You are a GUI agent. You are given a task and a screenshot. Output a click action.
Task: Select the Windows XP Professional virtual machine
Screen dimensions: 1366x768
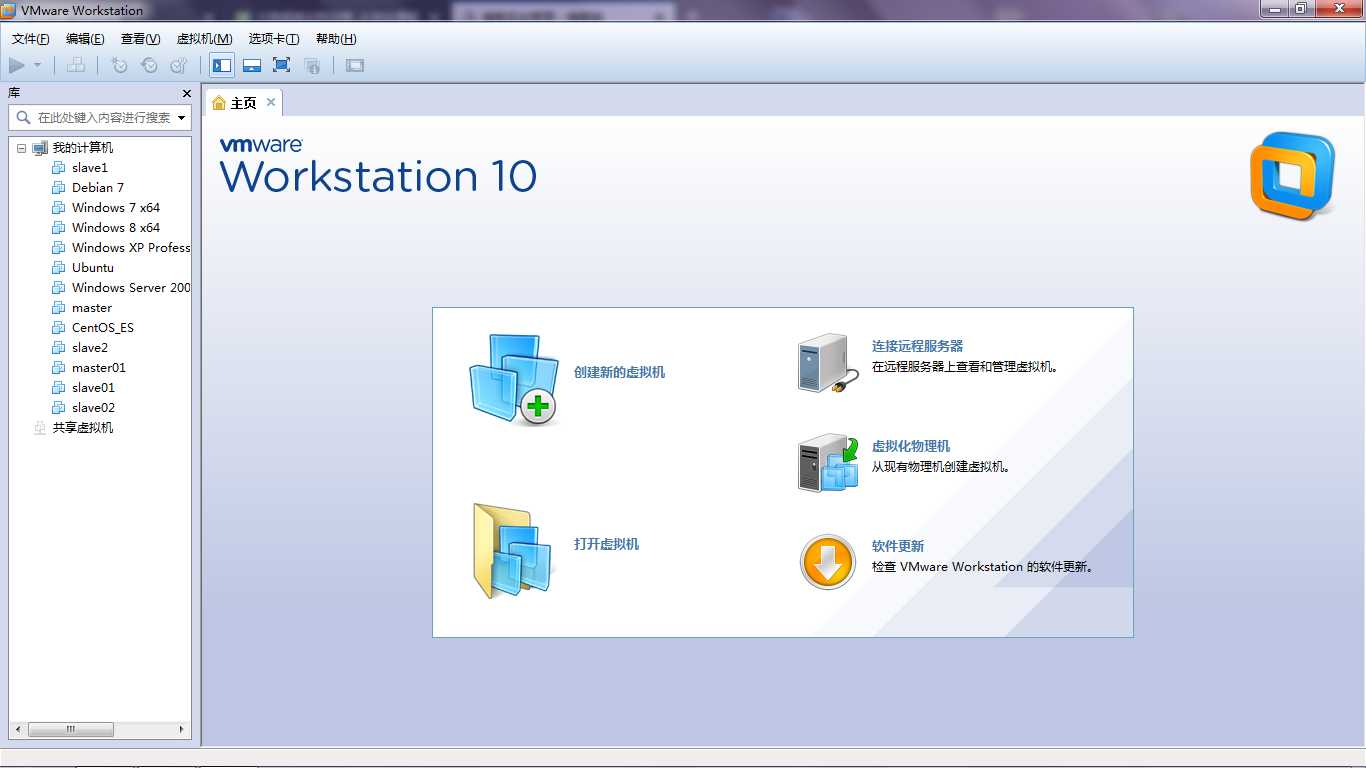130,248
